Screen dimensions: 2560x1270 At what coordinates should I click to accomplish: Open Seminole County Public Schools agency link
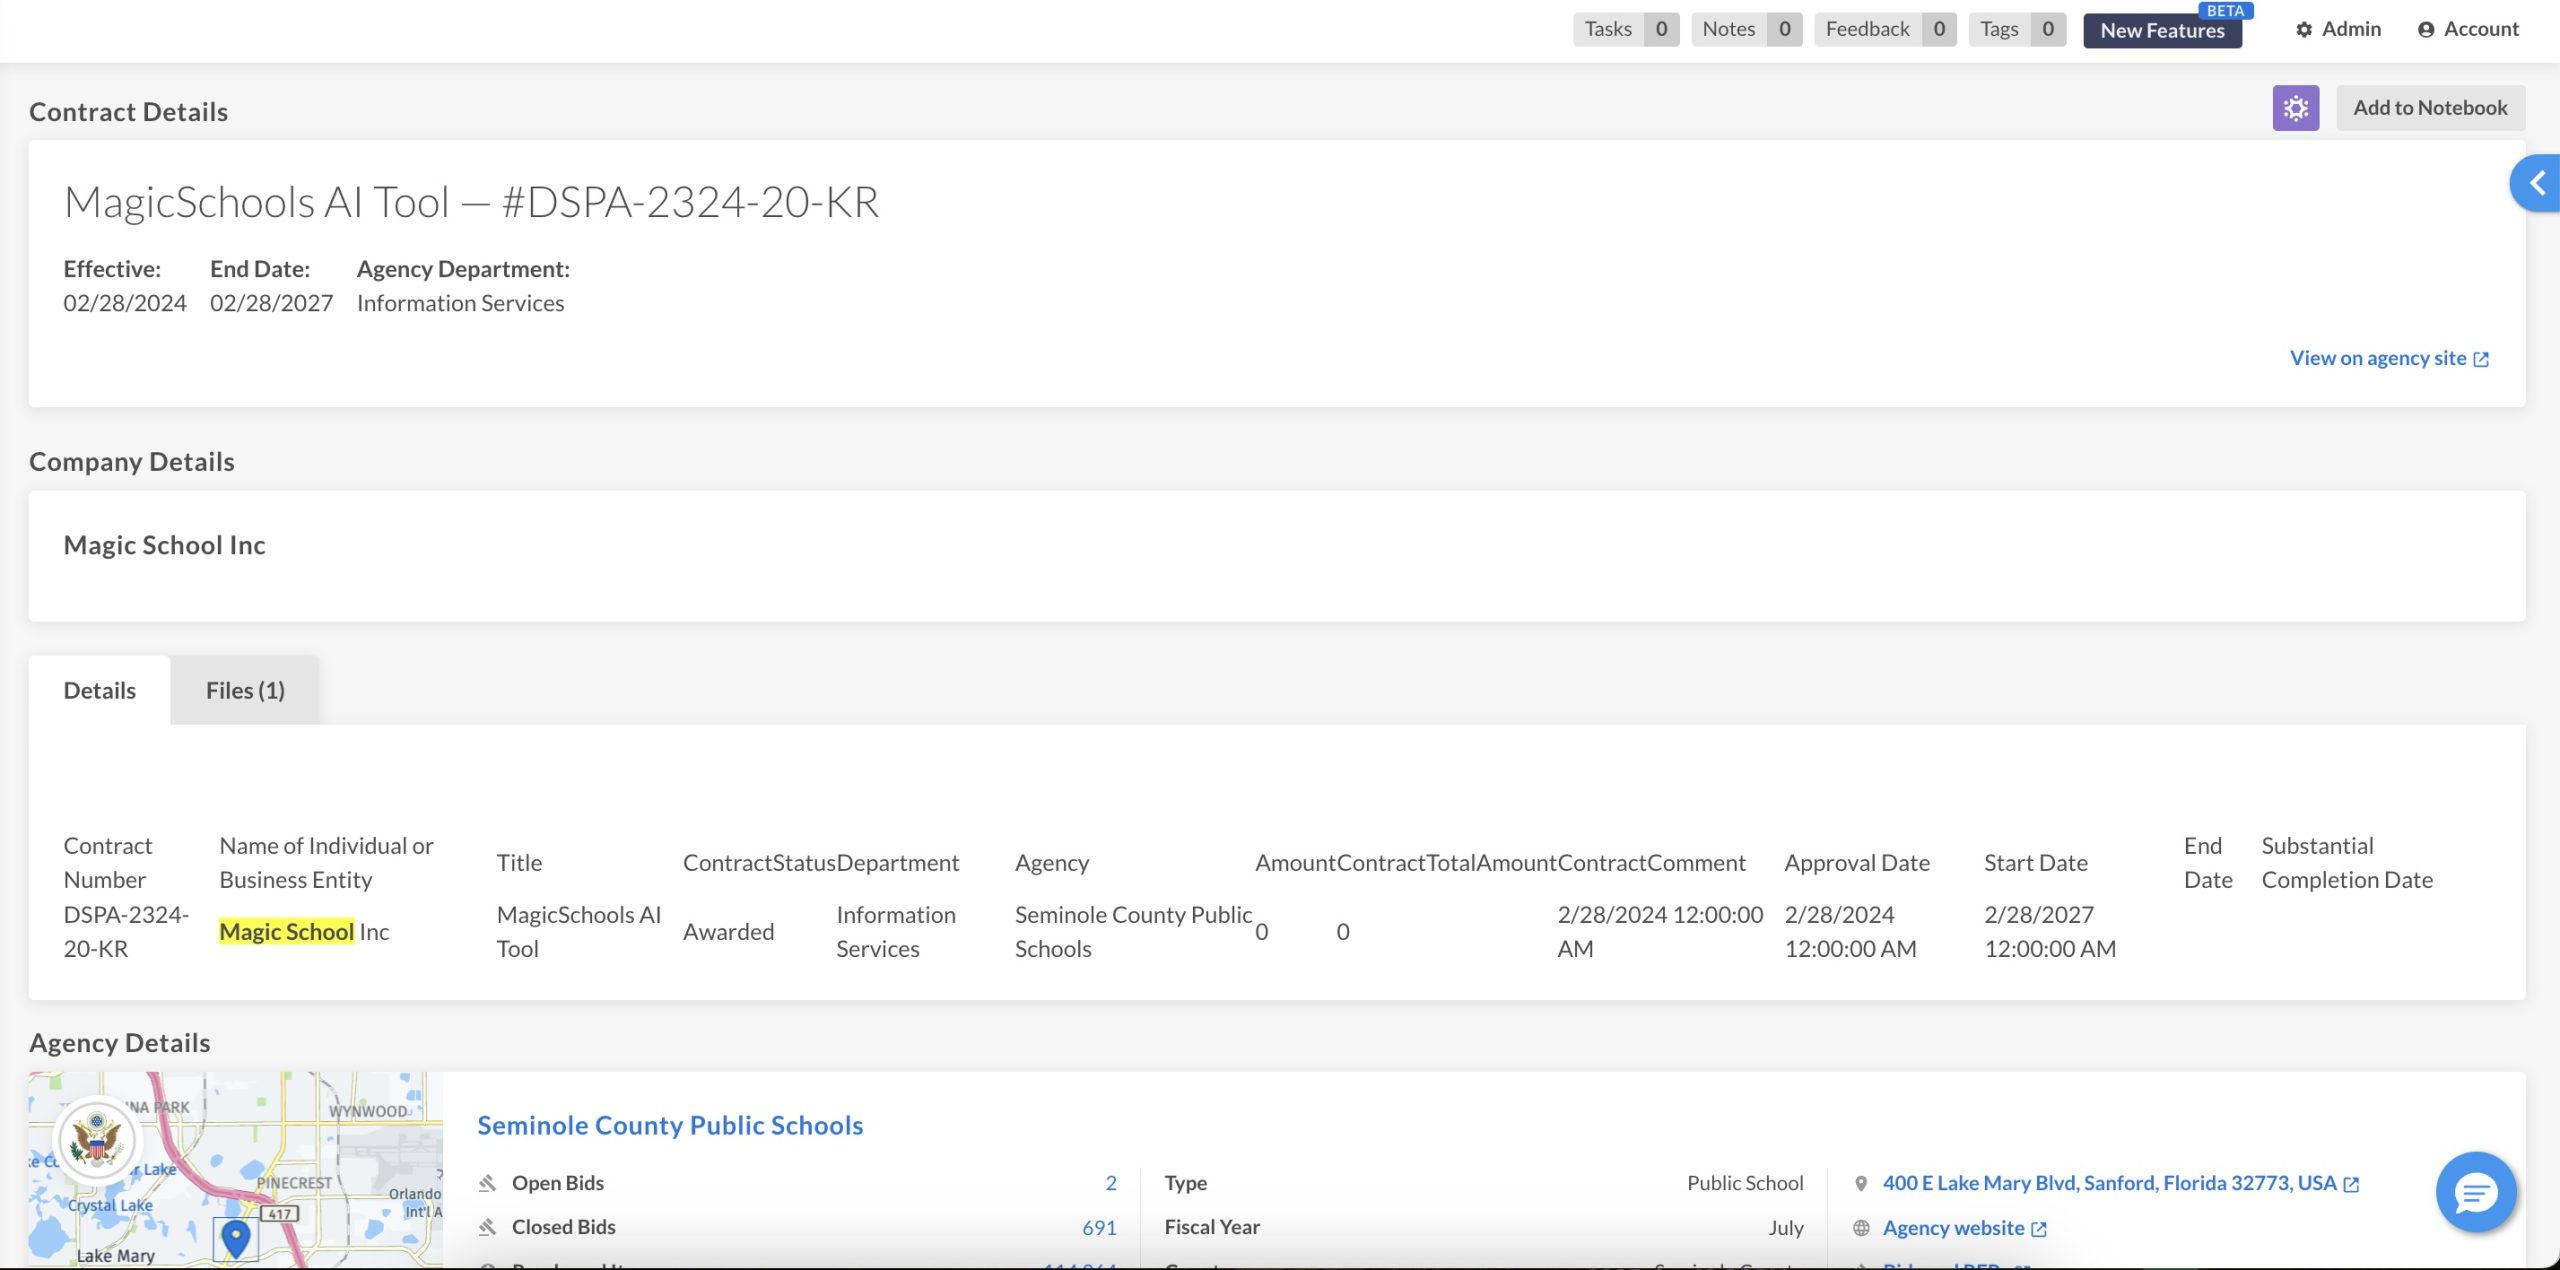670,1126
